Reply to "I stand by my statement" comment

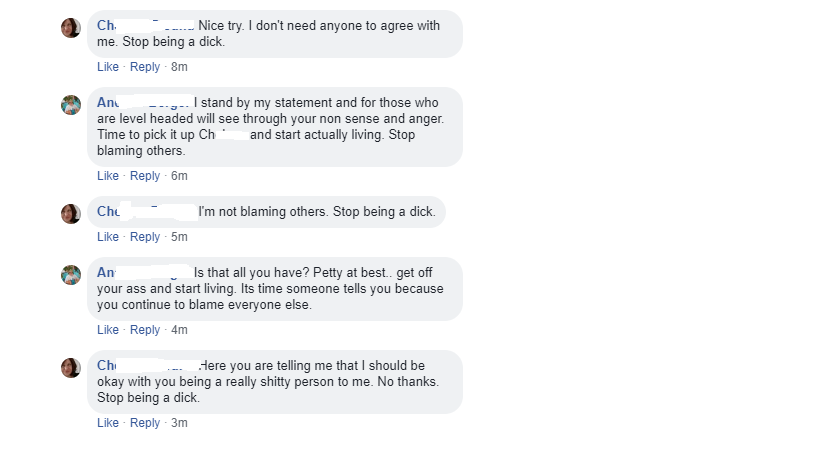(145, 176)
